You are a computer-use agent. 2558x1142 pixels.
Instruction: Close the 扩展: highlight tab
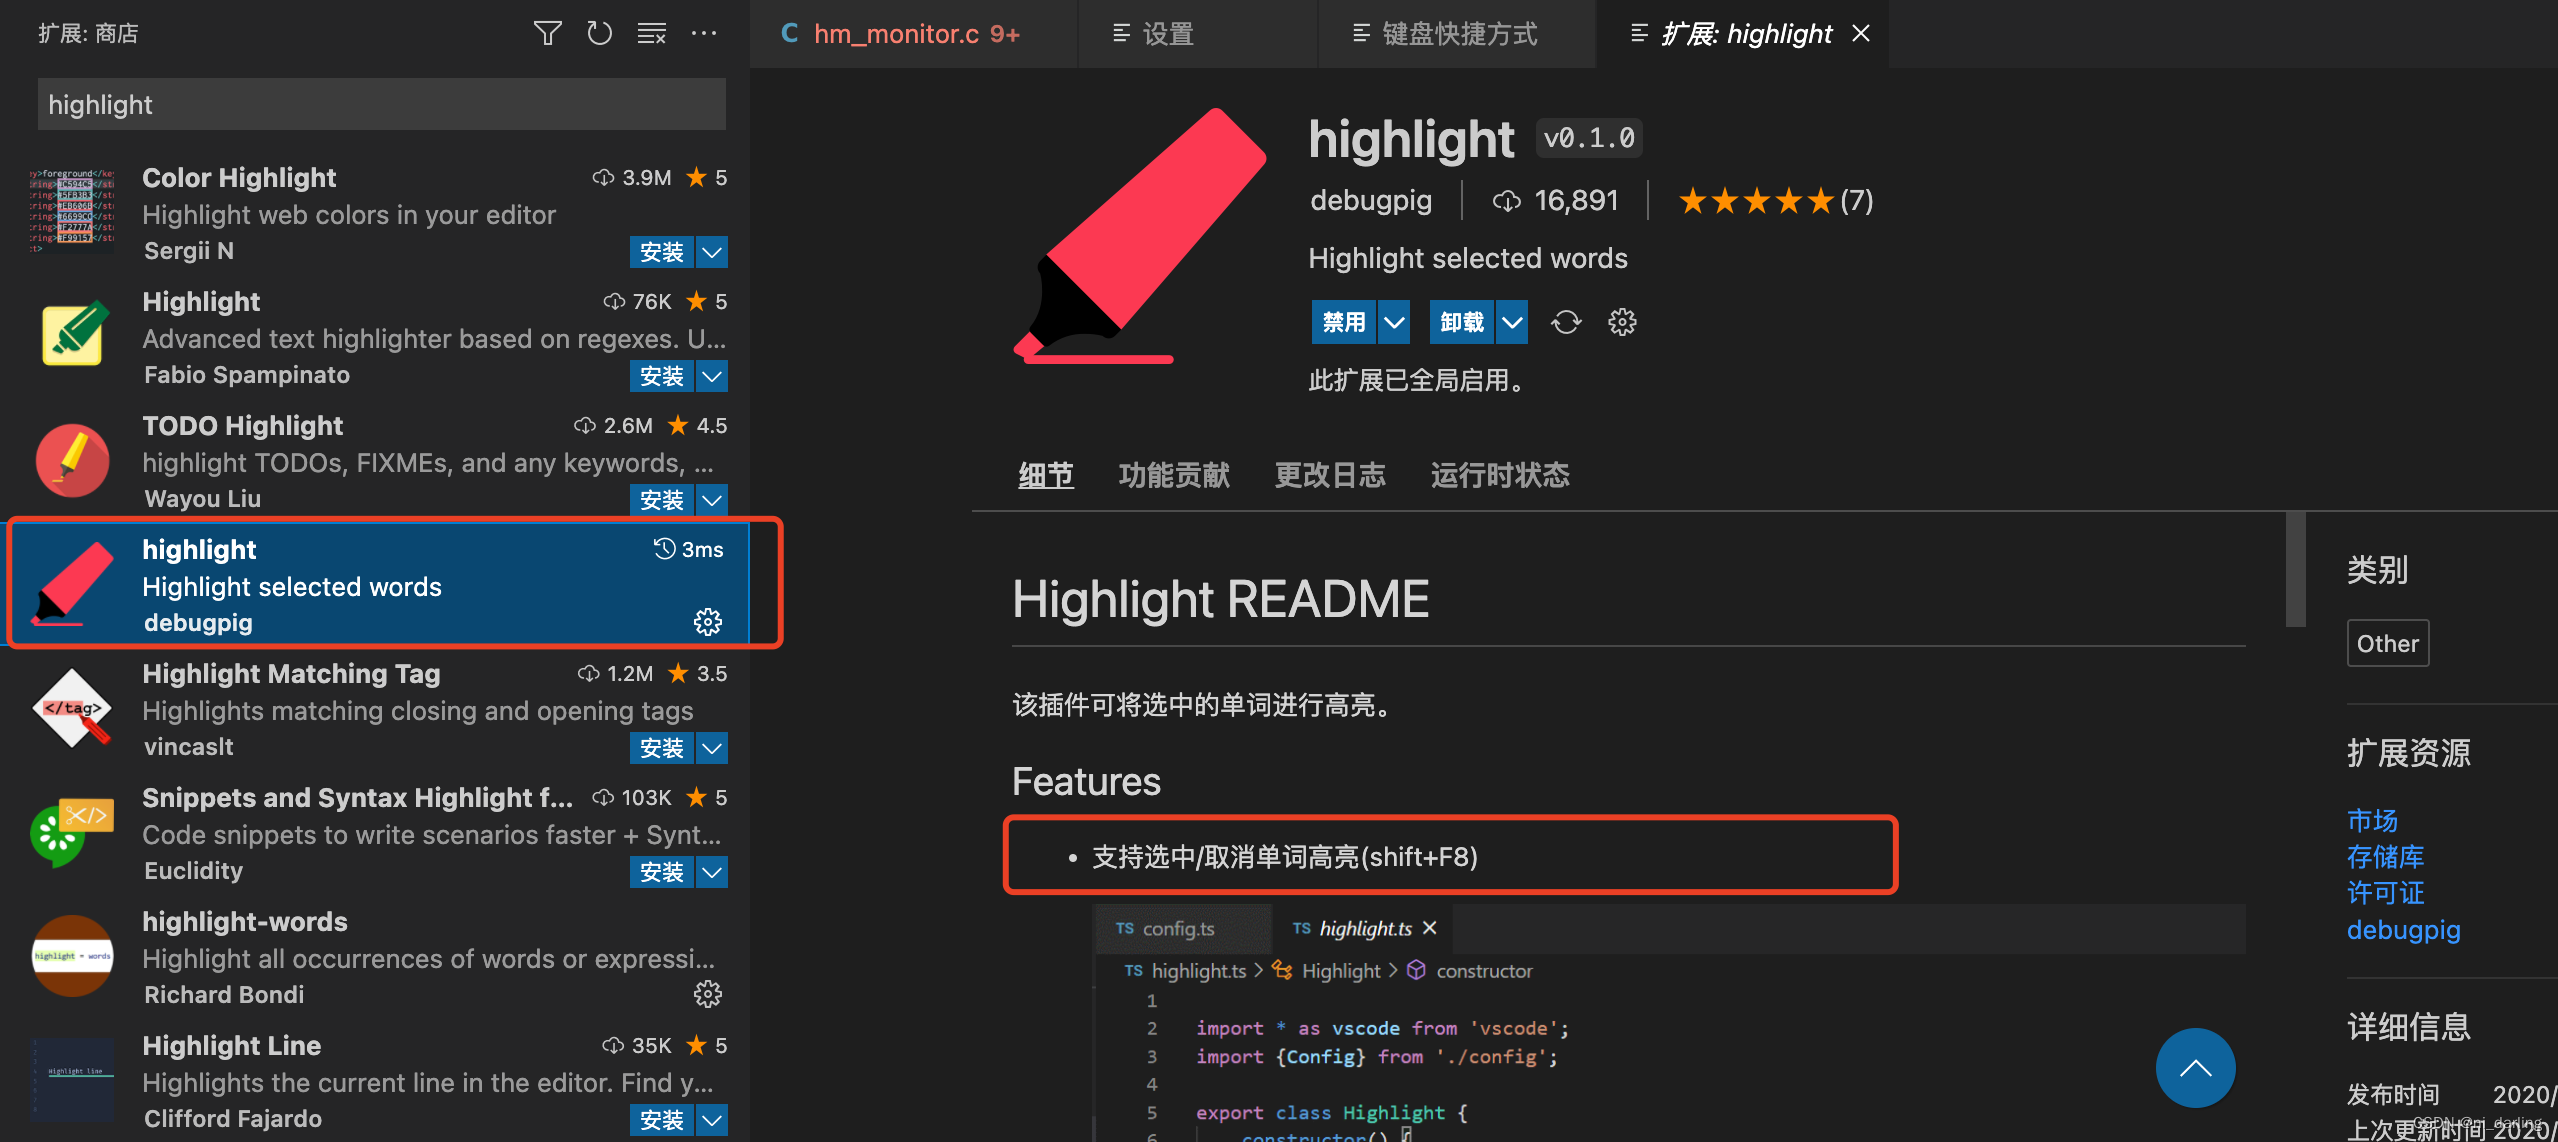pos(1861,34)
